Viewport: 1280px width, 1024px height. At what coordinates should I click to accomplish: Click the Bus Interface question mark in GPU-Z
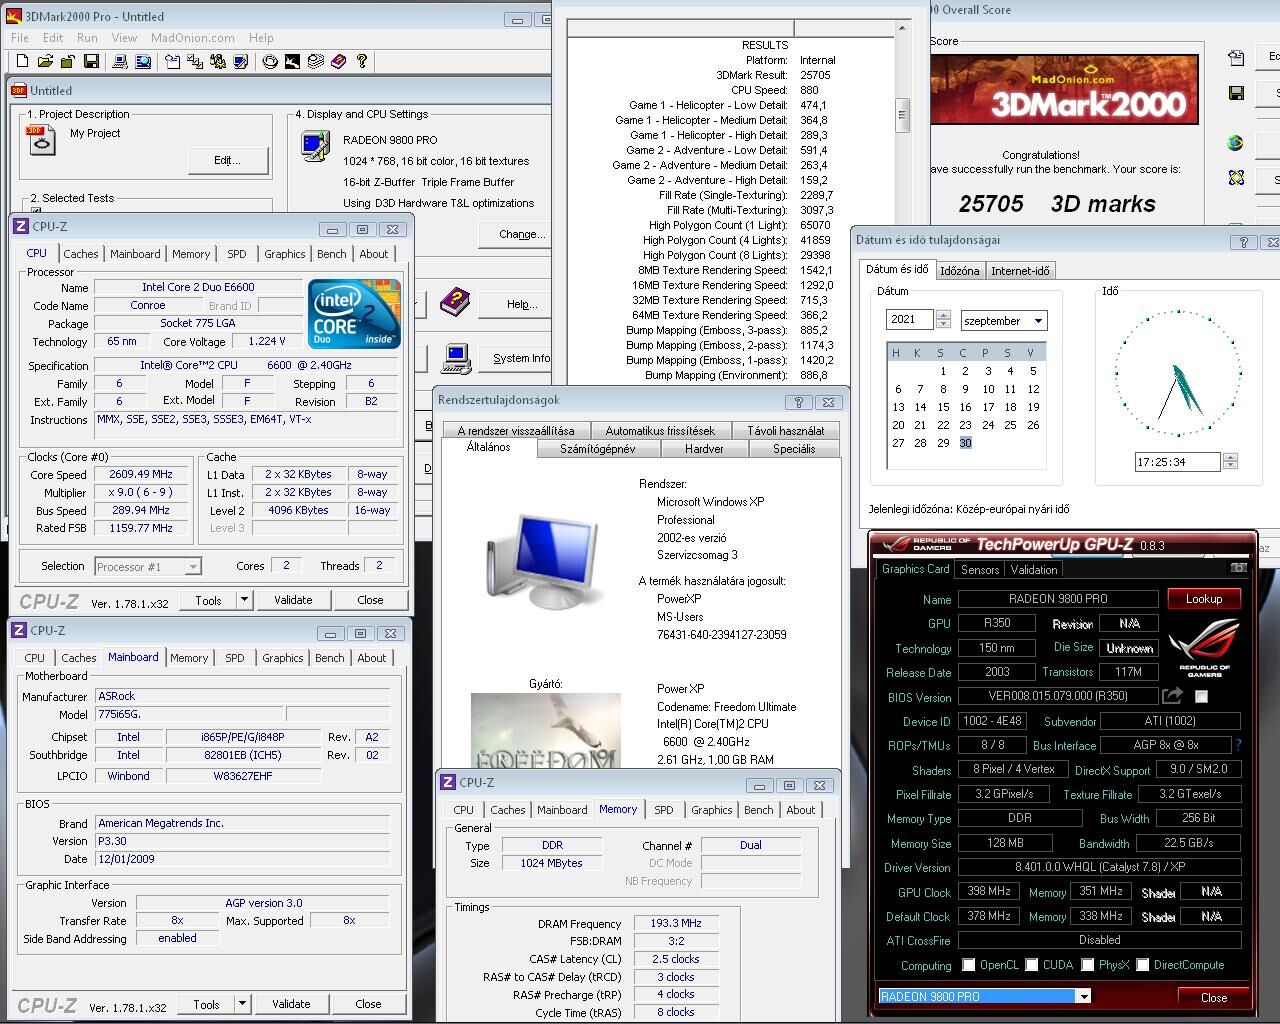coord(1238,745)
